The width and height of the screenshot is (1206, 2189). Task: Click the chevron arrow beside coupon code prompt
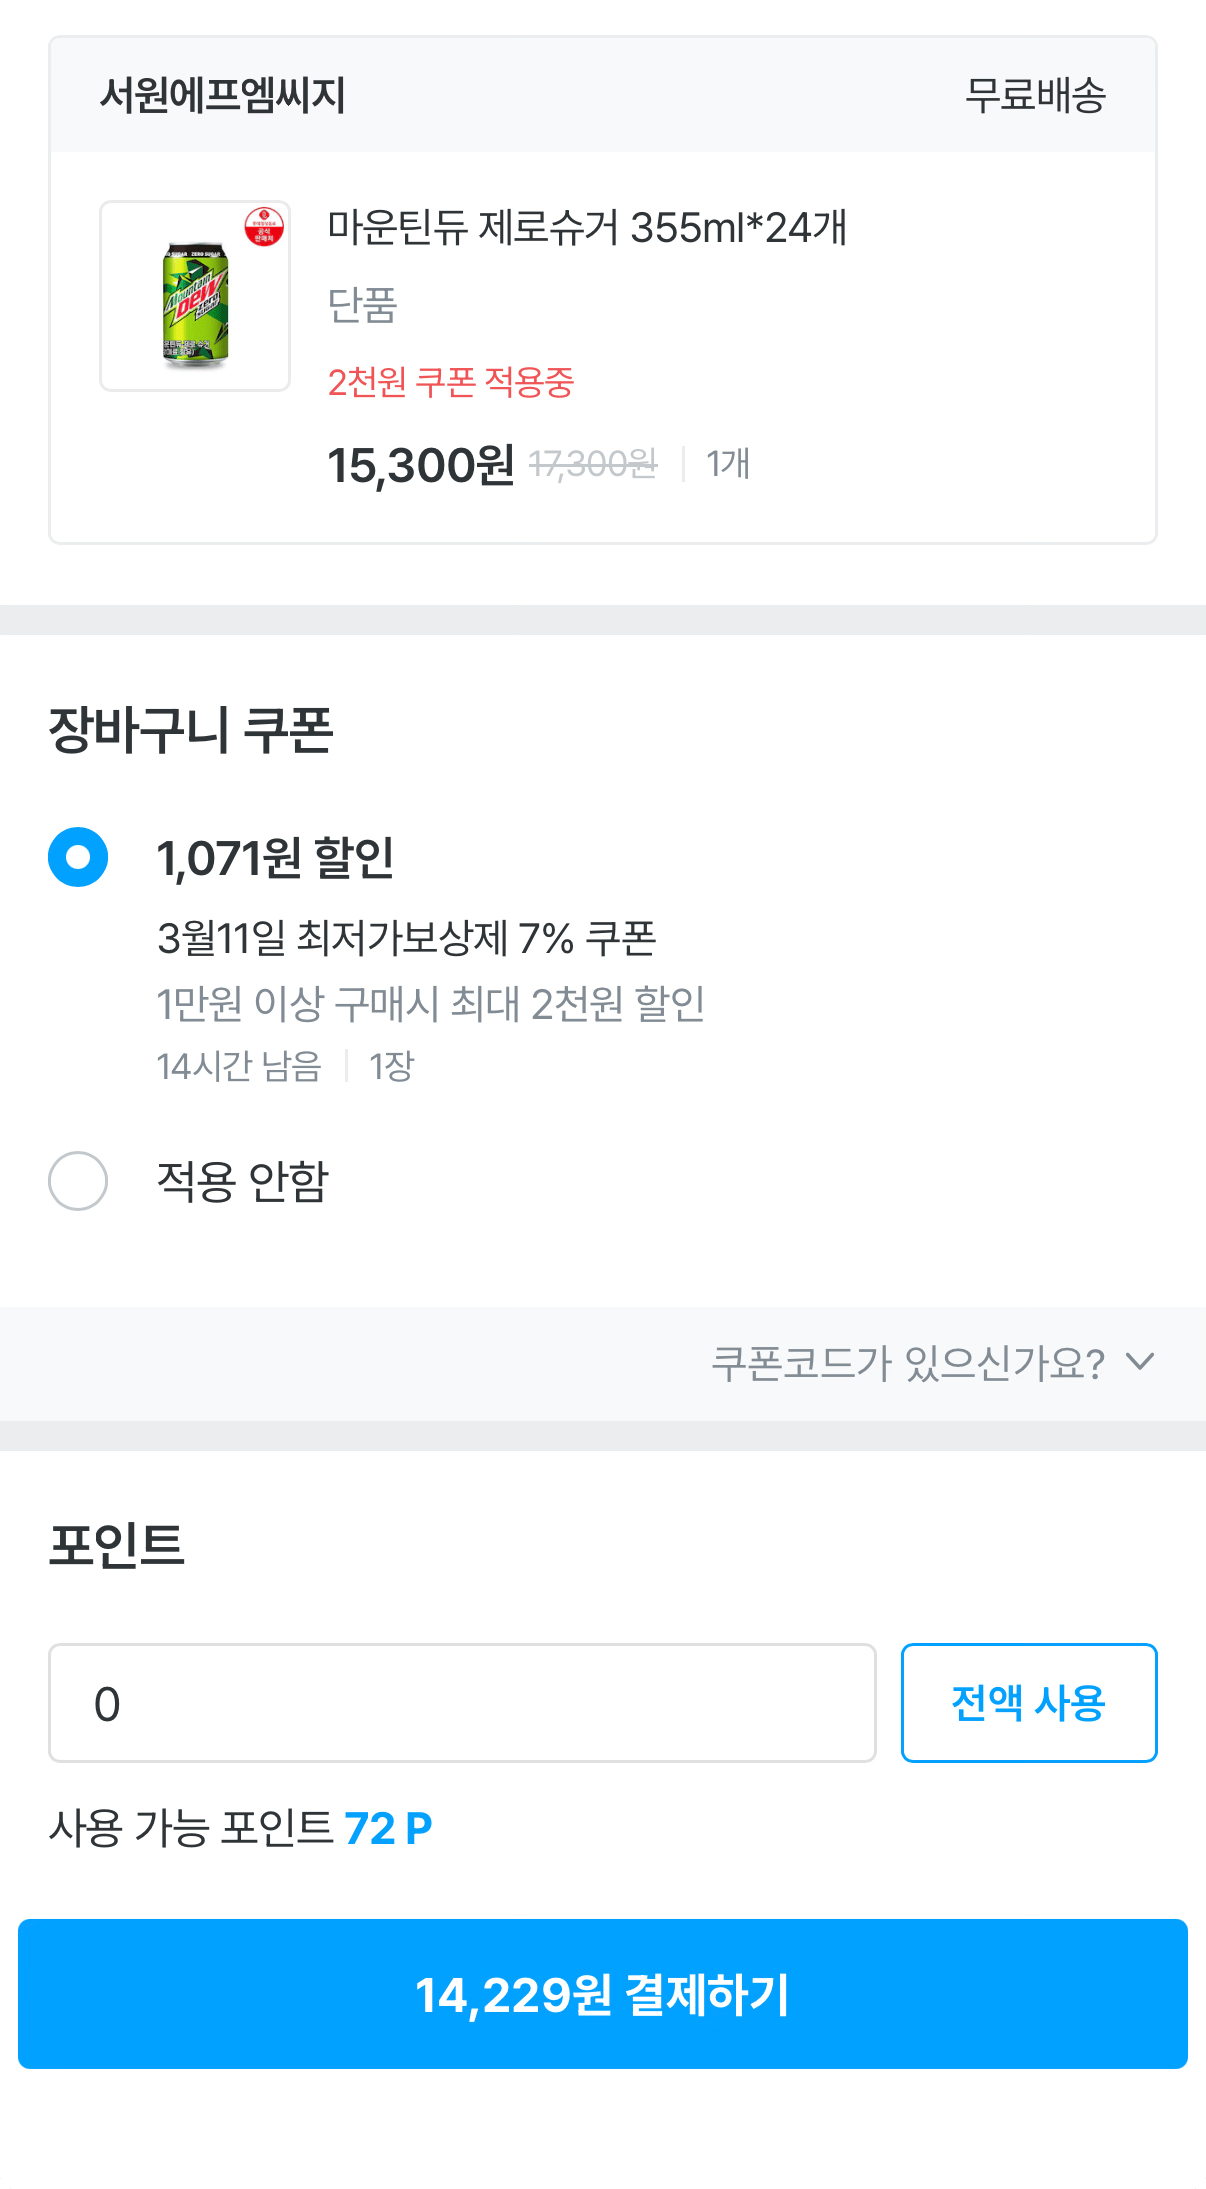(1139, 1362)
